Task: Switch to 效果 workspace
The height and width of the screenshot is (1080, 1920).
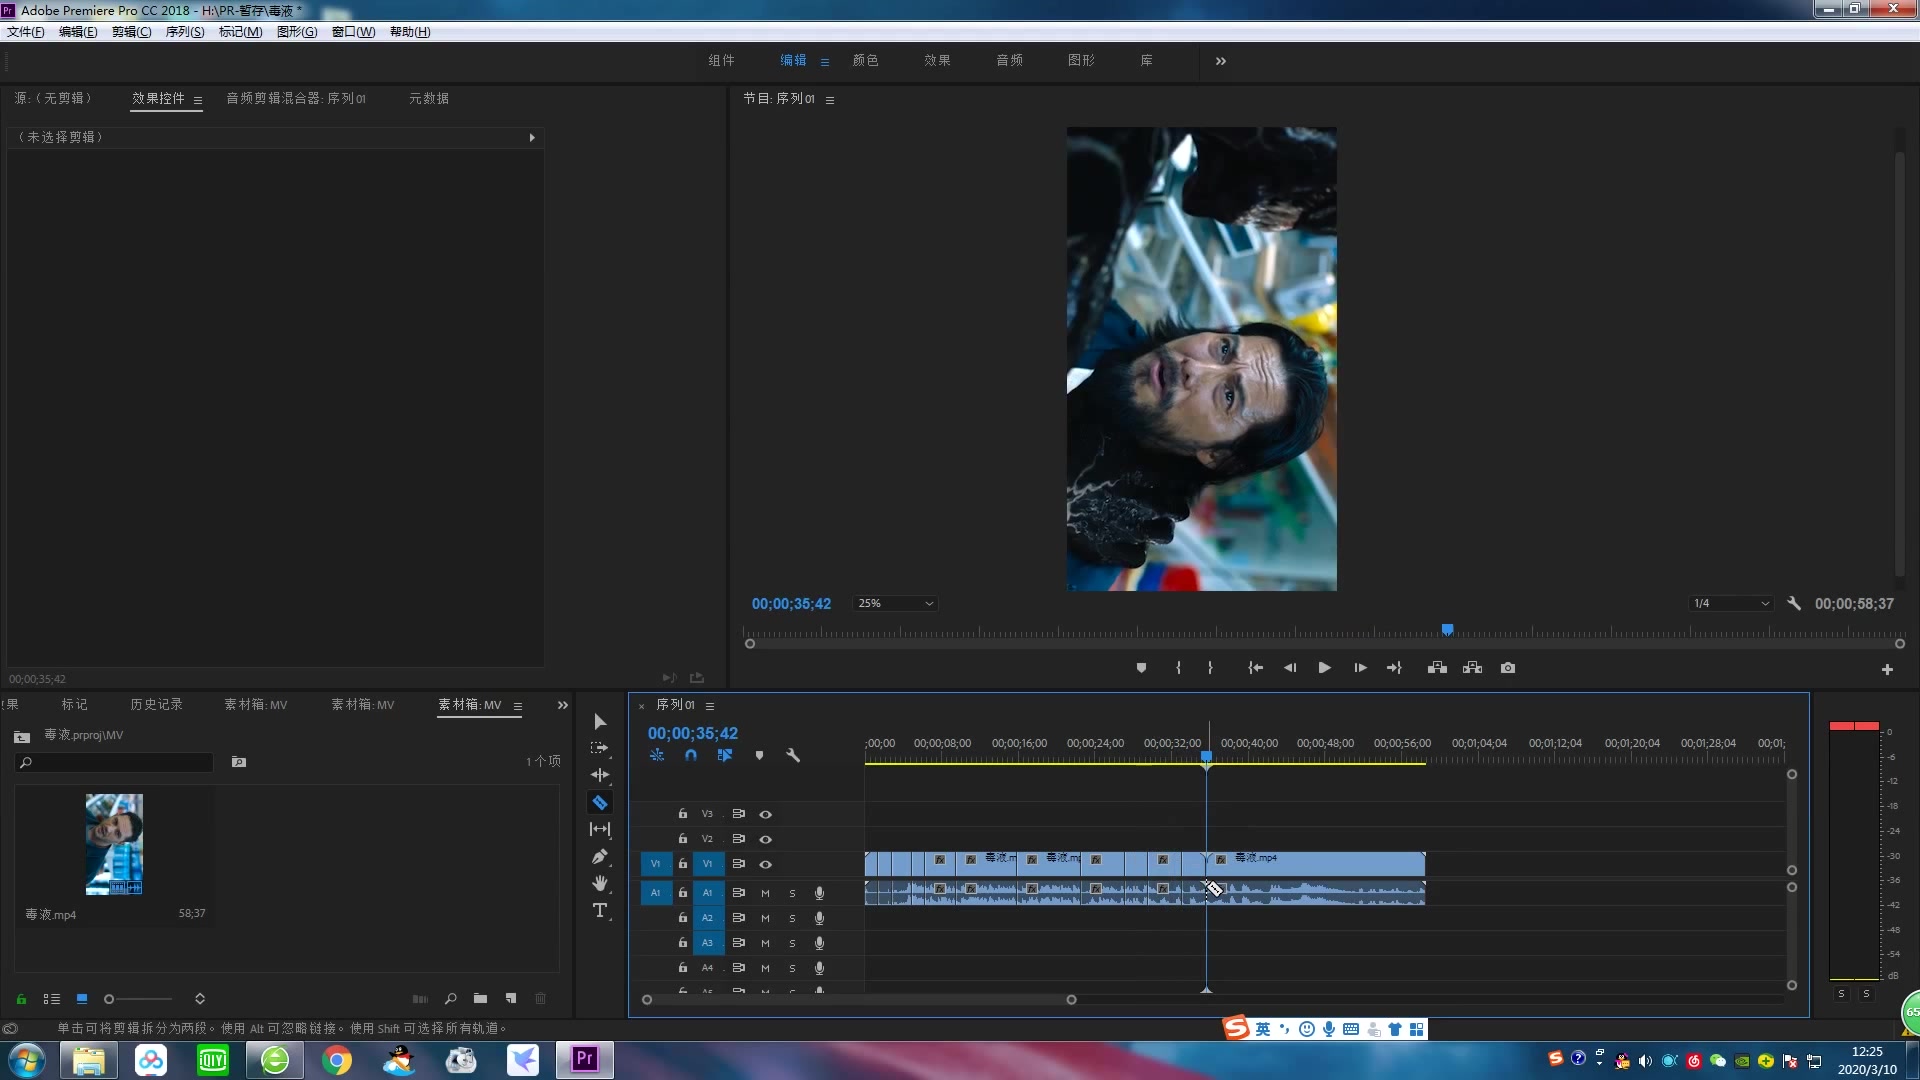Action: point(937,60)
